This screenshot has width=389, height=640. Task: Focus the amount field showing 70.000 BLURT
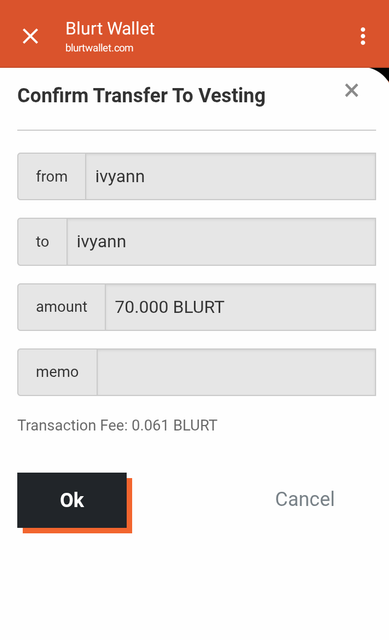pos(240,307)
